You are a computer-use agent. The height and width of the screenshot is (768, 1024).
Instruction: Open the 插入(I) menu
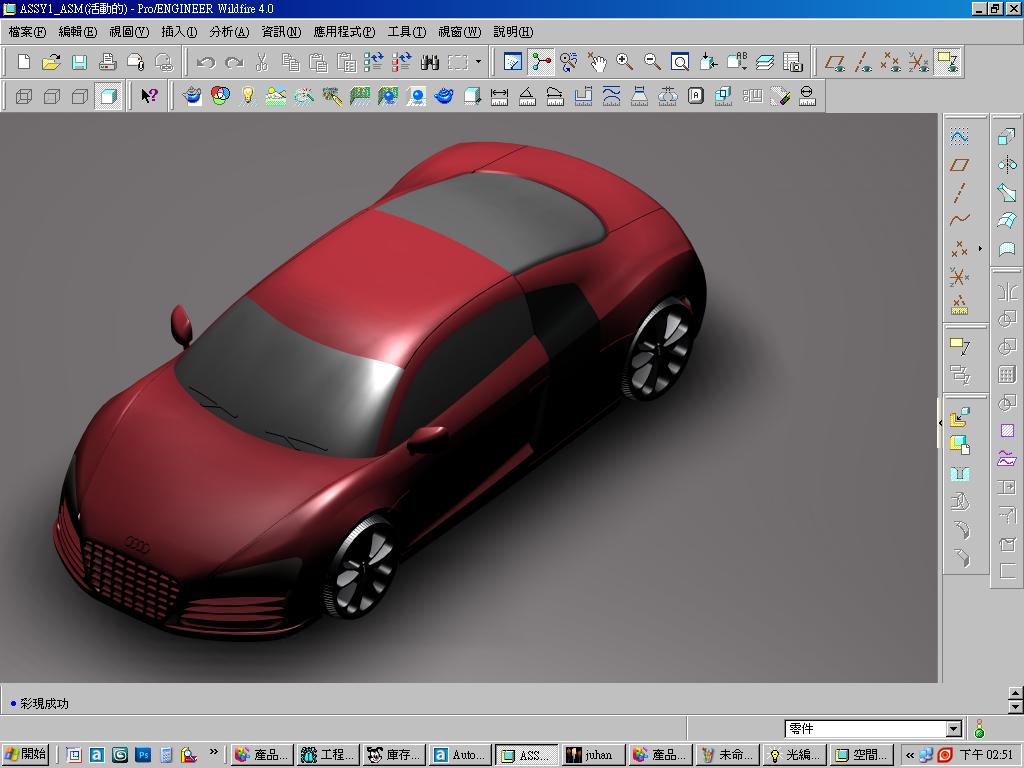tap(179, 31)
